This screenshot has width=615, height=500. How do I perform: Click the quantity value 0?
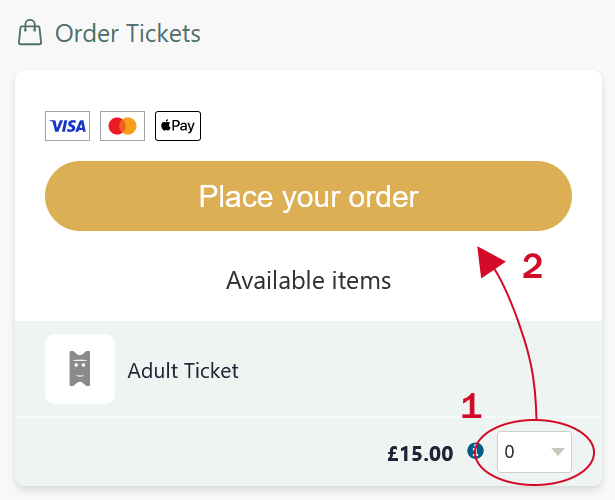tap(510, 453)
